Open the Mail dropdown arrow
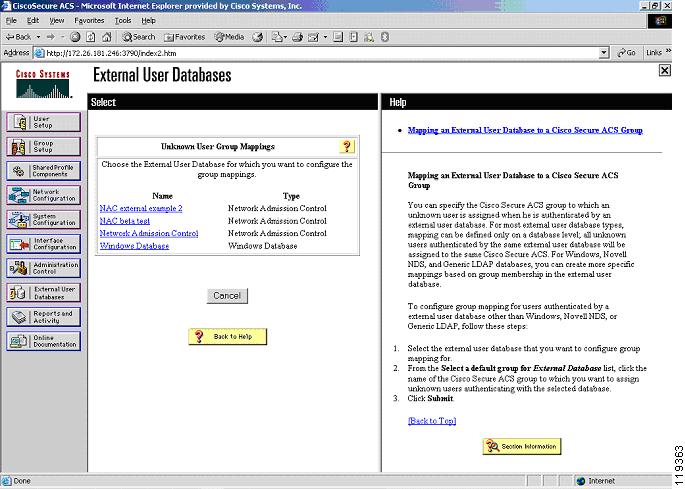Viewport: 685px width, 489px height. [285, 37]
